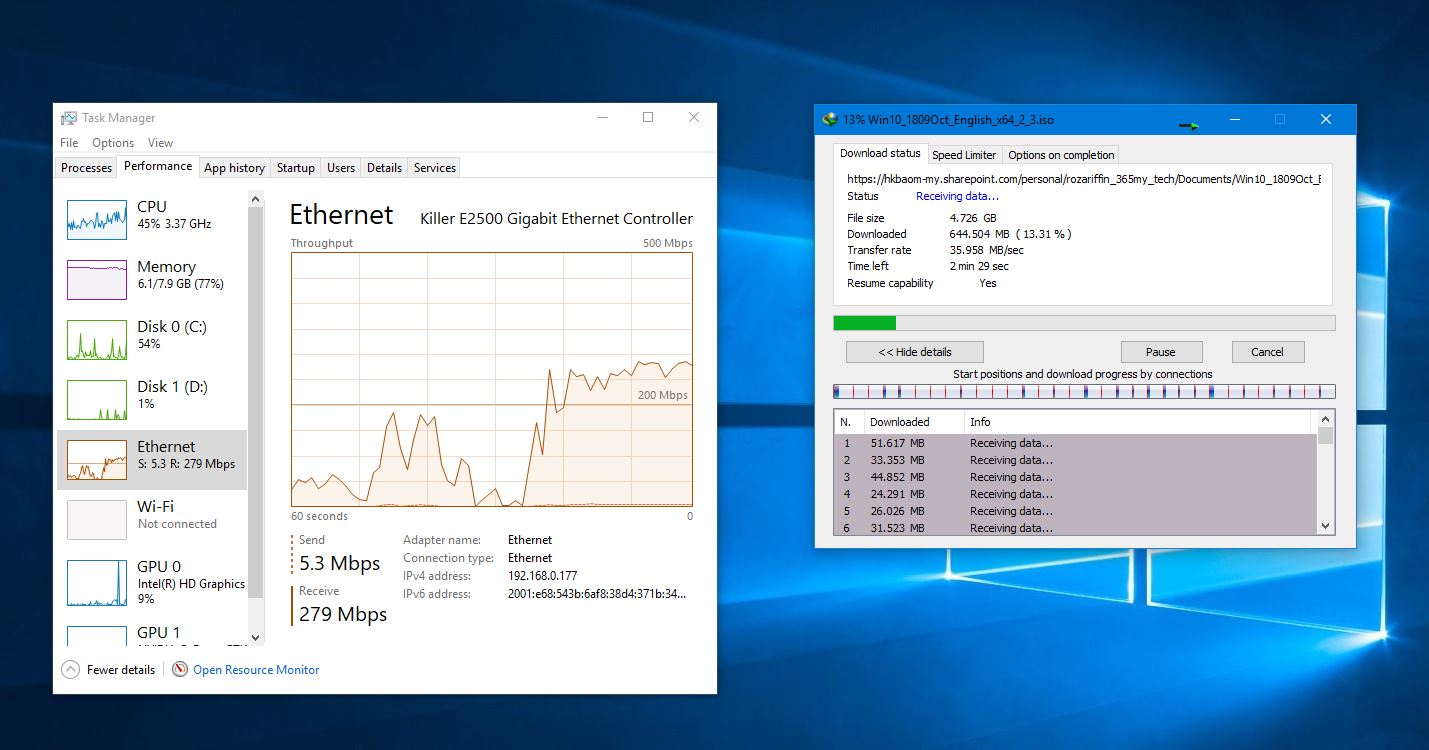The width and height of the screenshot is (1429, 750).
Task: Select the Memory performance item
Action: 152,280
